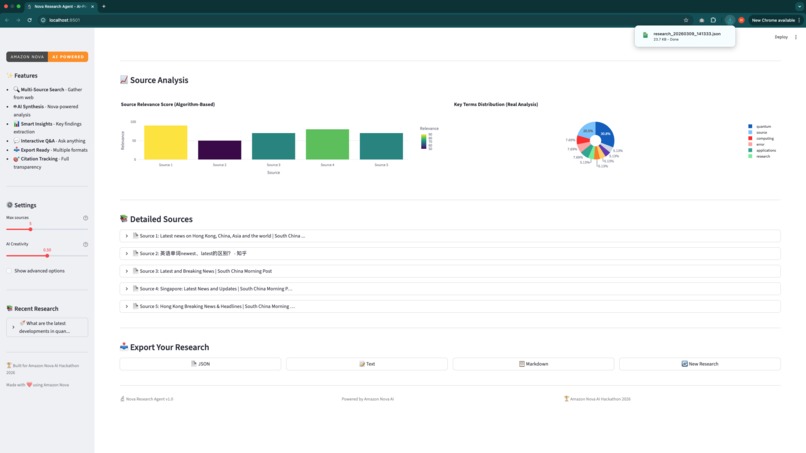Click the Key Terms pie chart
Screen dimensions: 806x453
tap(595, 140)
